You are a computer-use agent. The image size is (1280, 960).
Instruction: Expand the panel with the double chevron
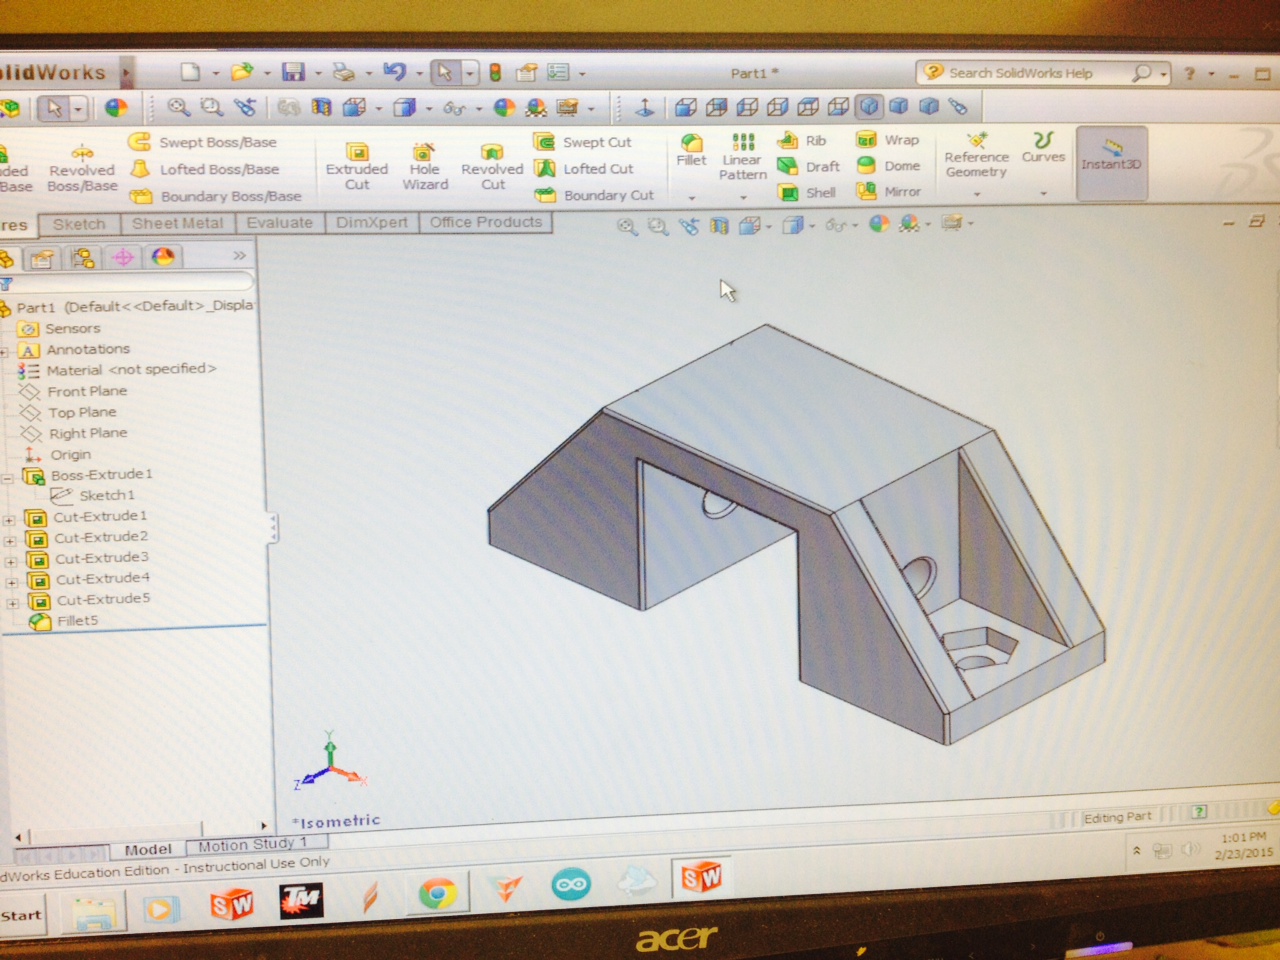coord(239,255)
